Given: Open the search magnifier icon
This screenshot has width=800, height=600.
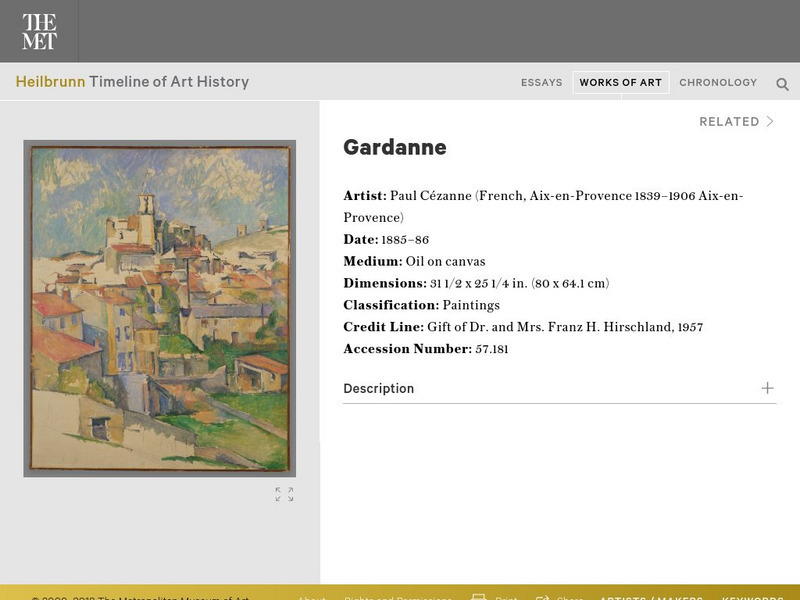Looking at the screenshot, I should (782, 84).
